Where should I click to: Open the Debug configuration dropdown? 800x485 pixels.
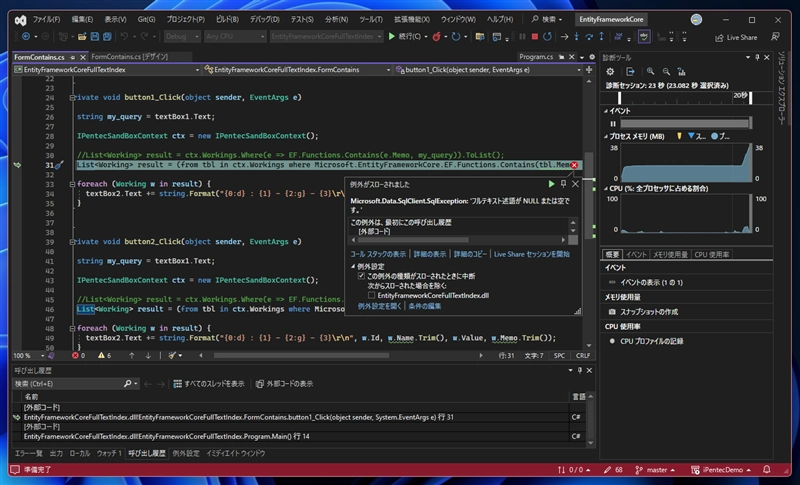[182, 37]
